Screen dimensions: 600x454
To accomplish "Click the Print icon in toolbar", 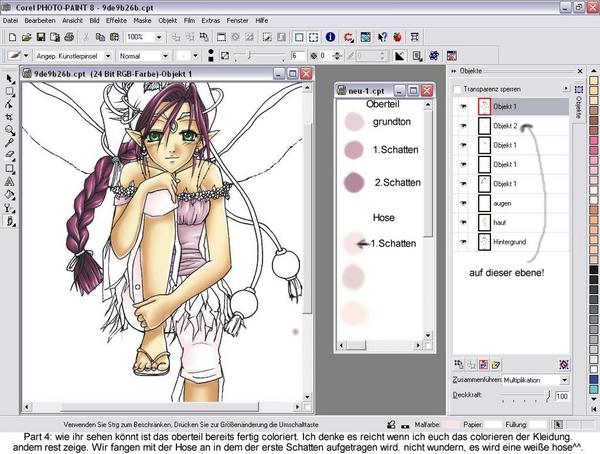I will pos(69,37).
